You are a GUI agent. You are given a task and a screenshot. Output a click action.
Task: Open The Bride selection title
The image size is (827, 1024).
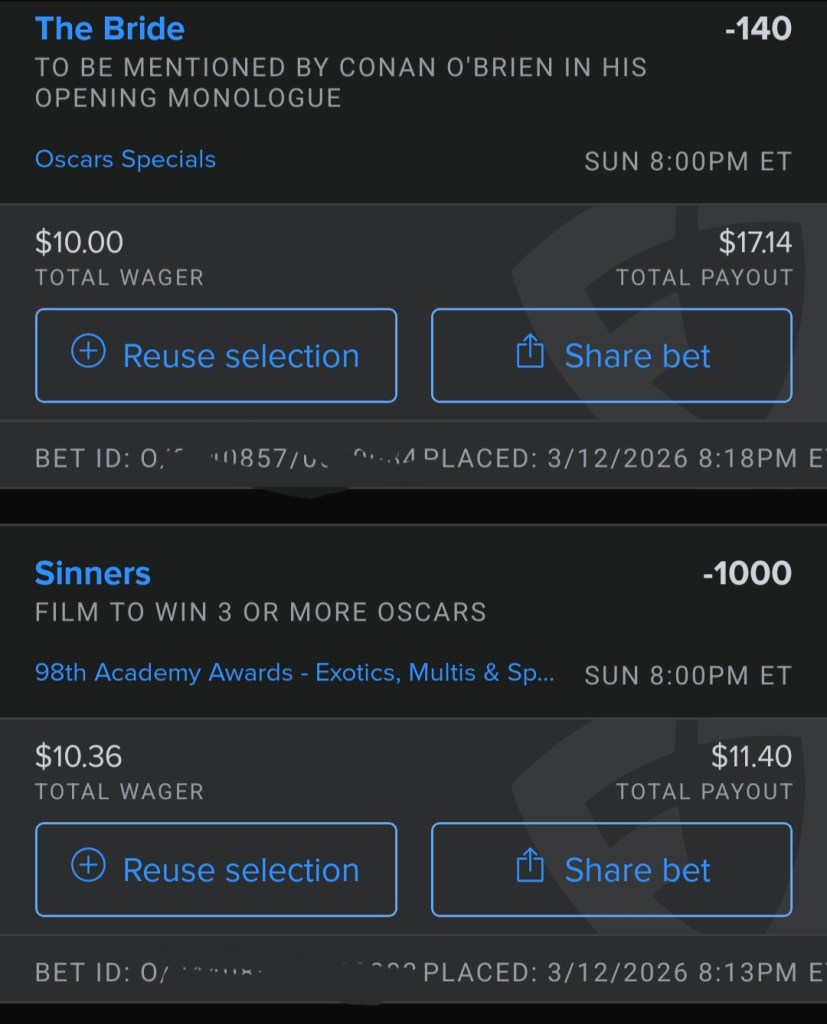109,28
